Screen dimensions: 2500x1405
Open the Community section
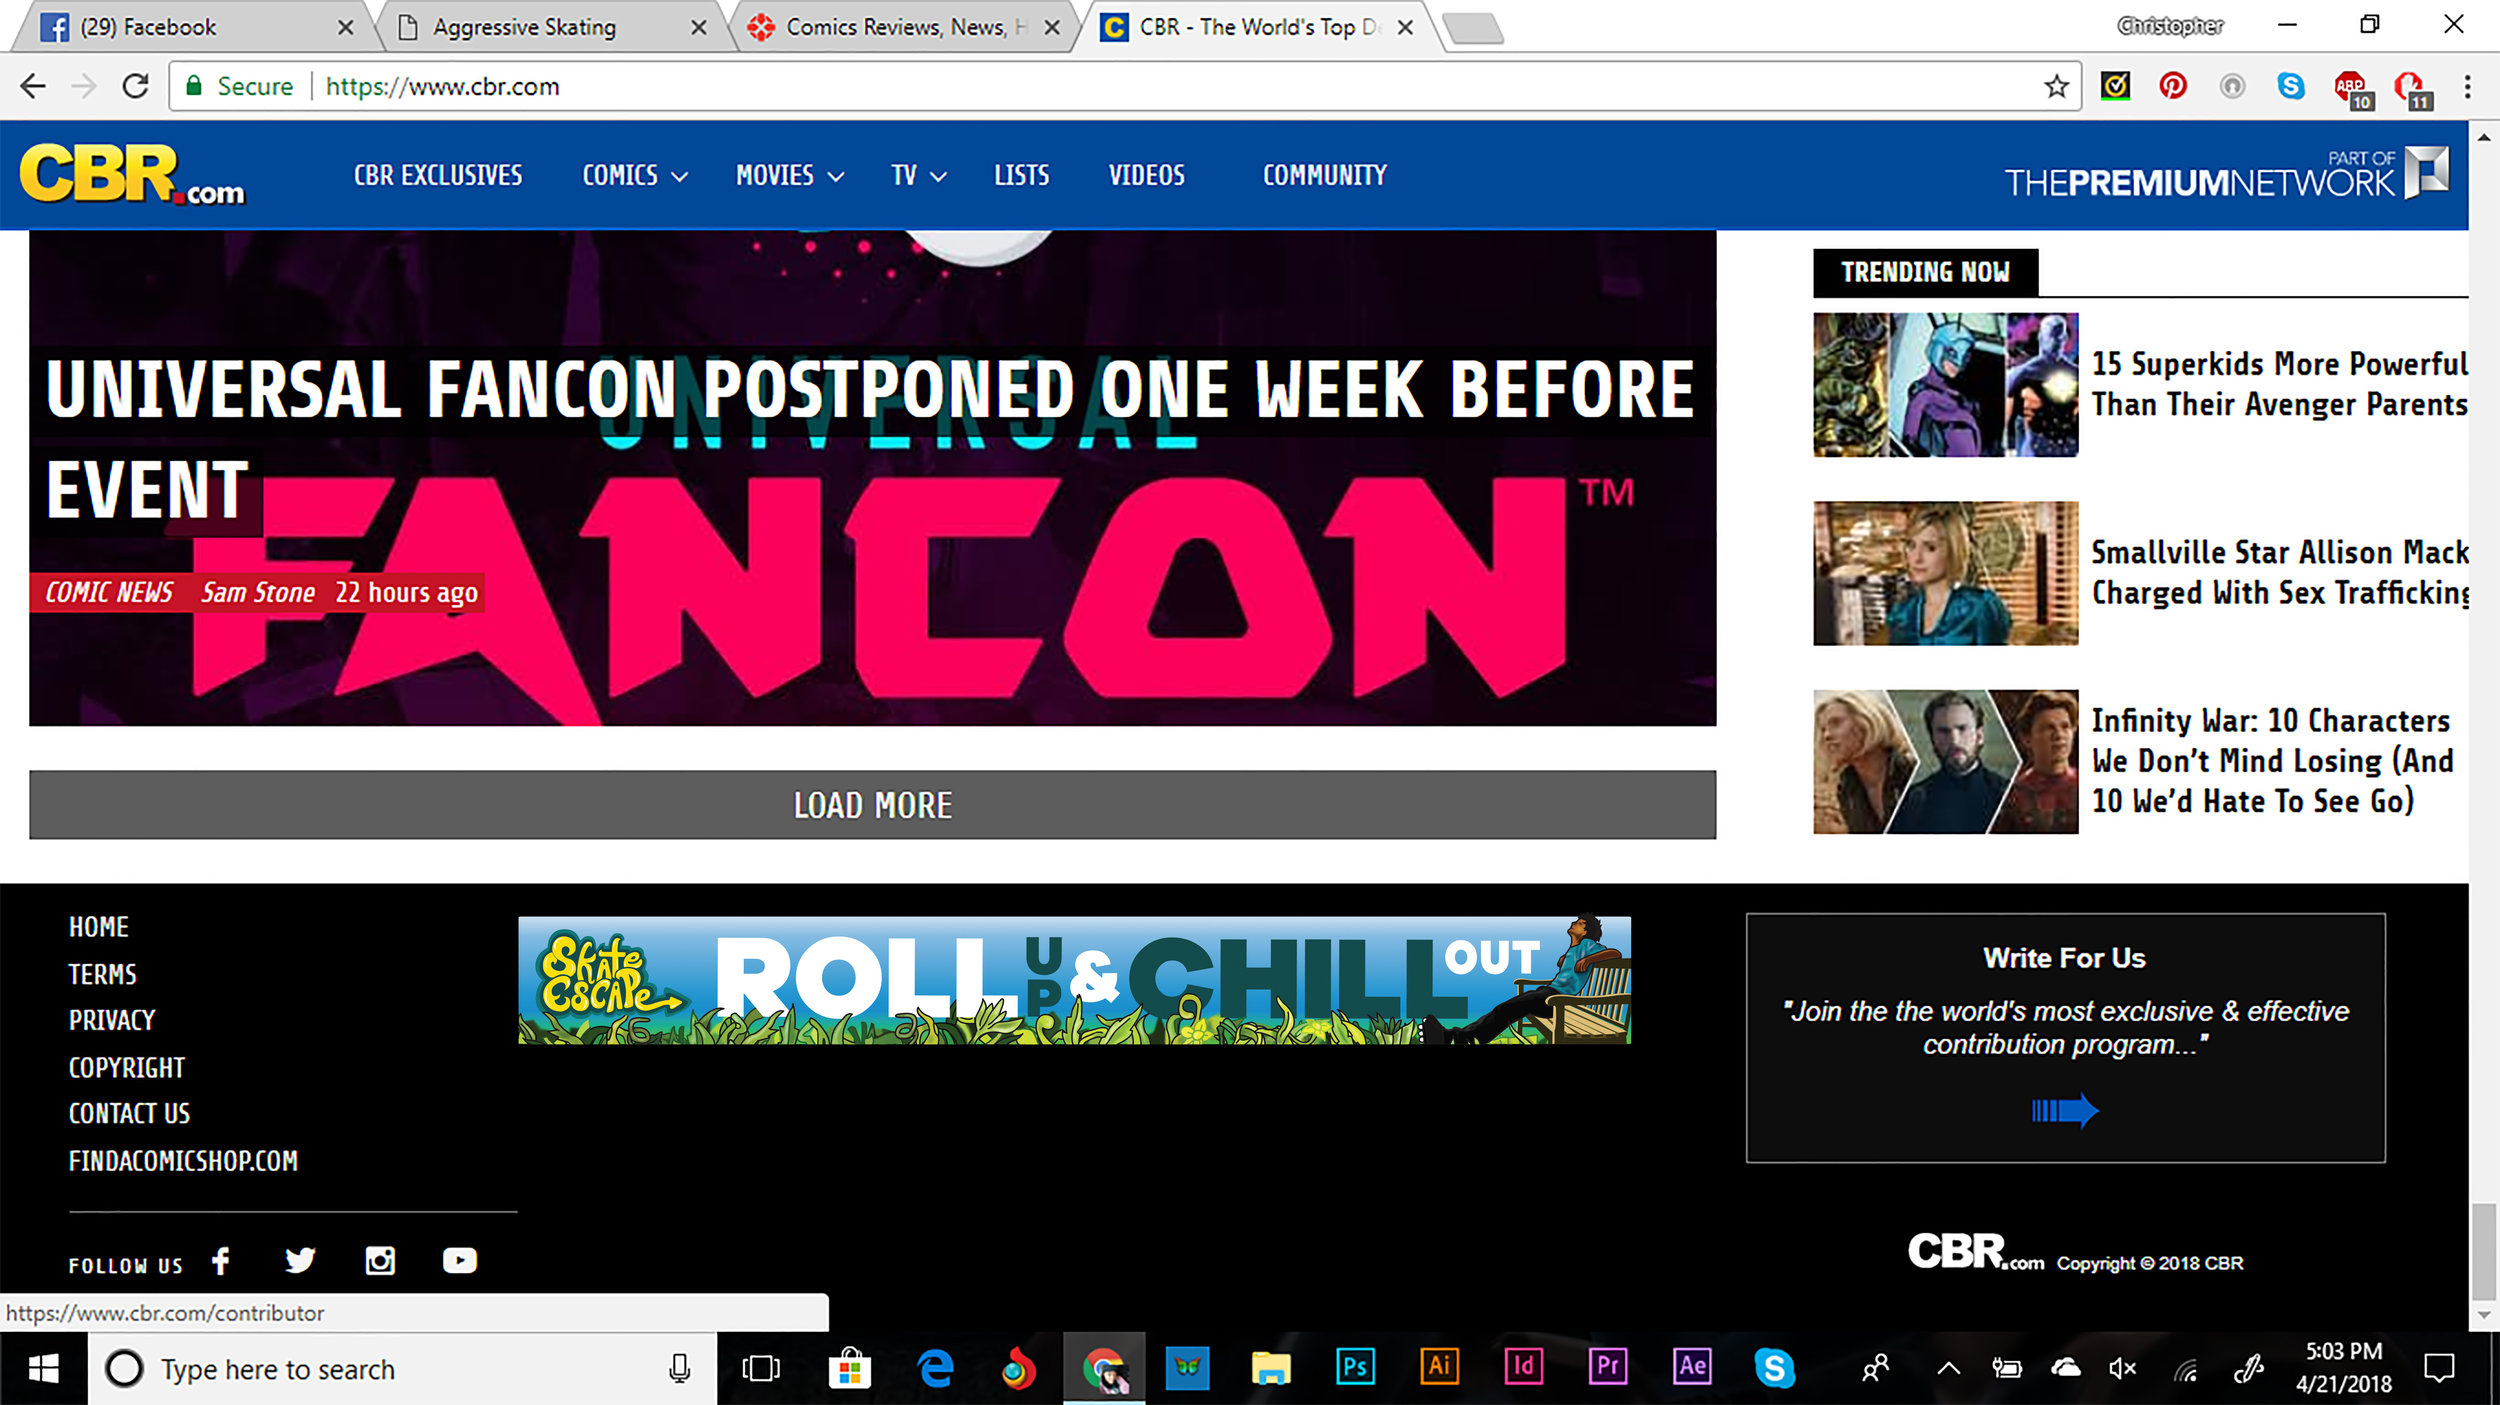(x=1324, y=176)
